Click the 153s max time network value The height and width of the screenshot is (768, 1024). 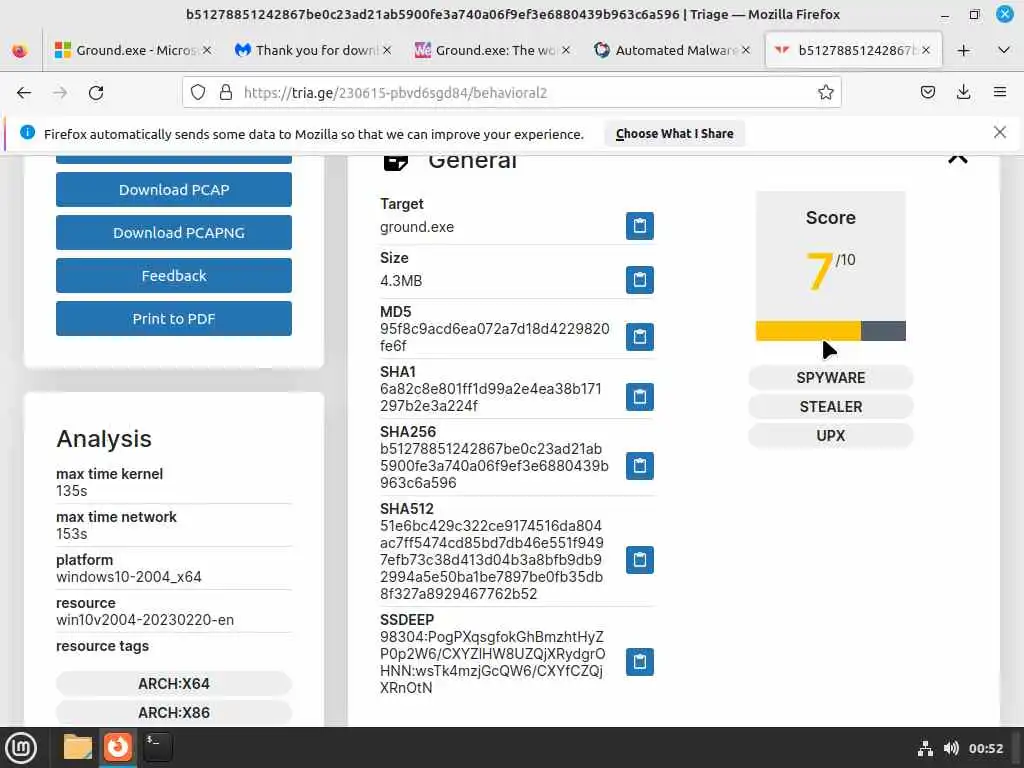click(x=72, y=534)
